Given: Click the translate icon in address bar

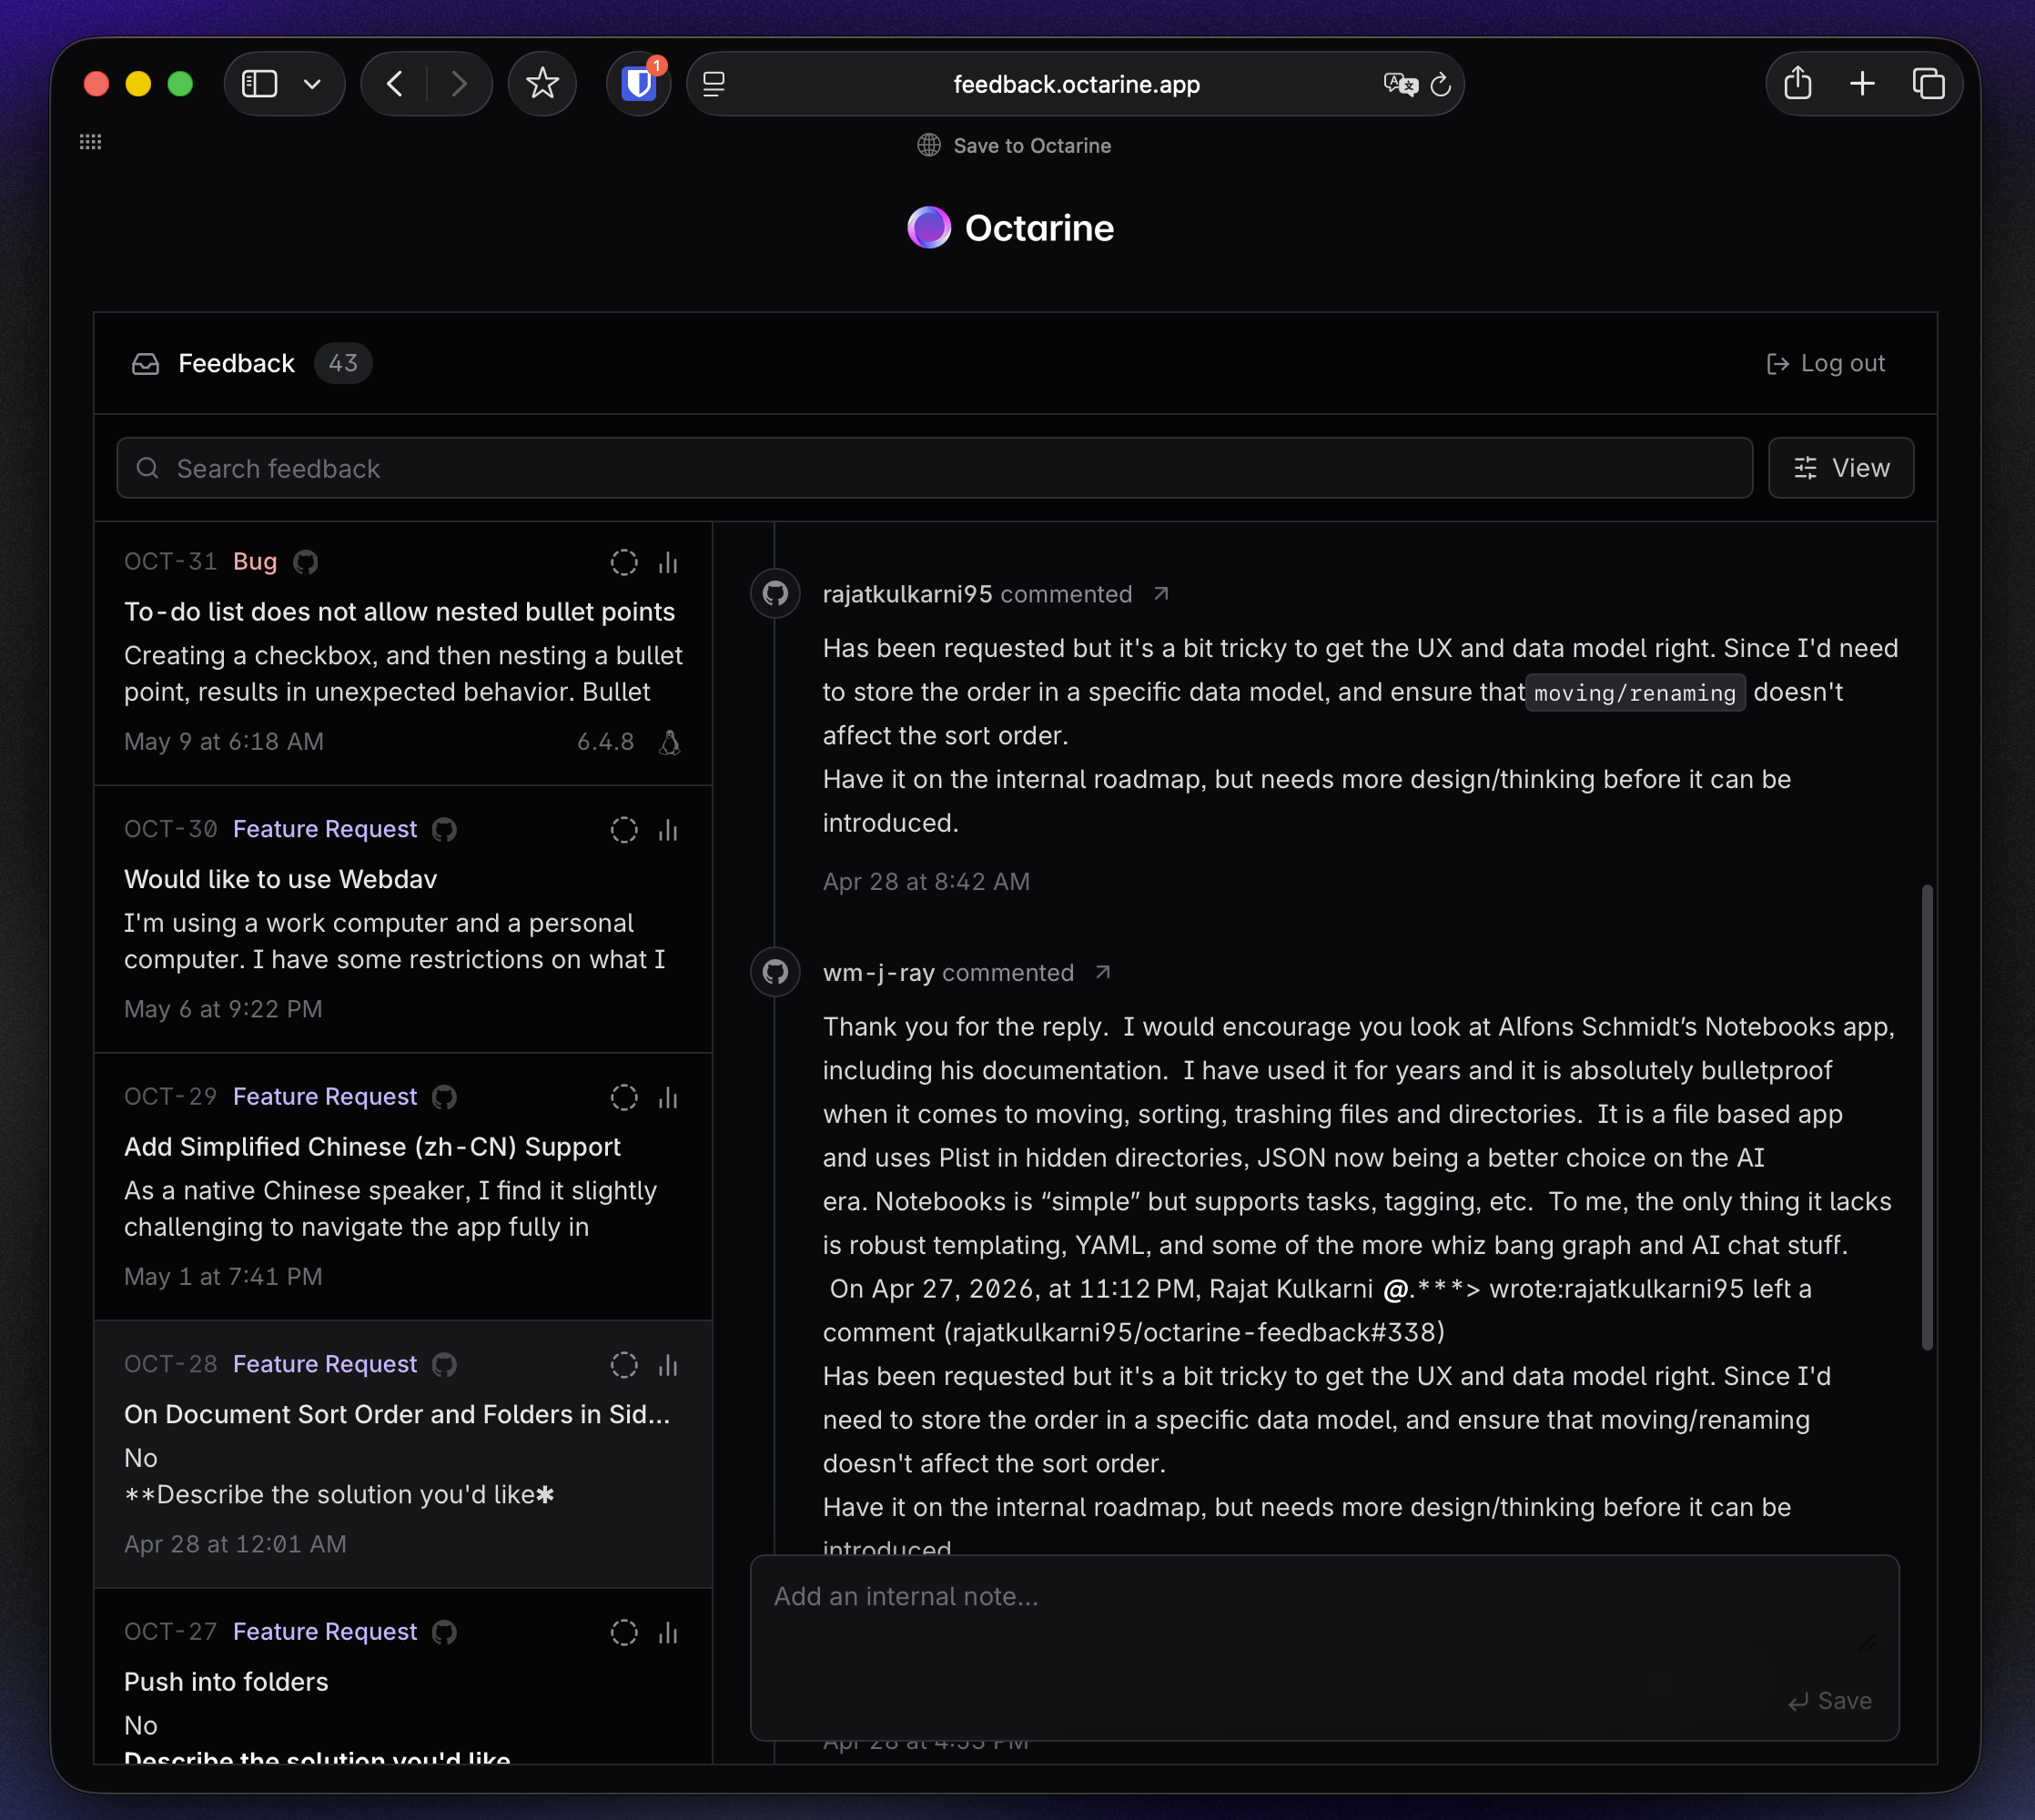Looking at the screenshot, I should click(1400, 85).
